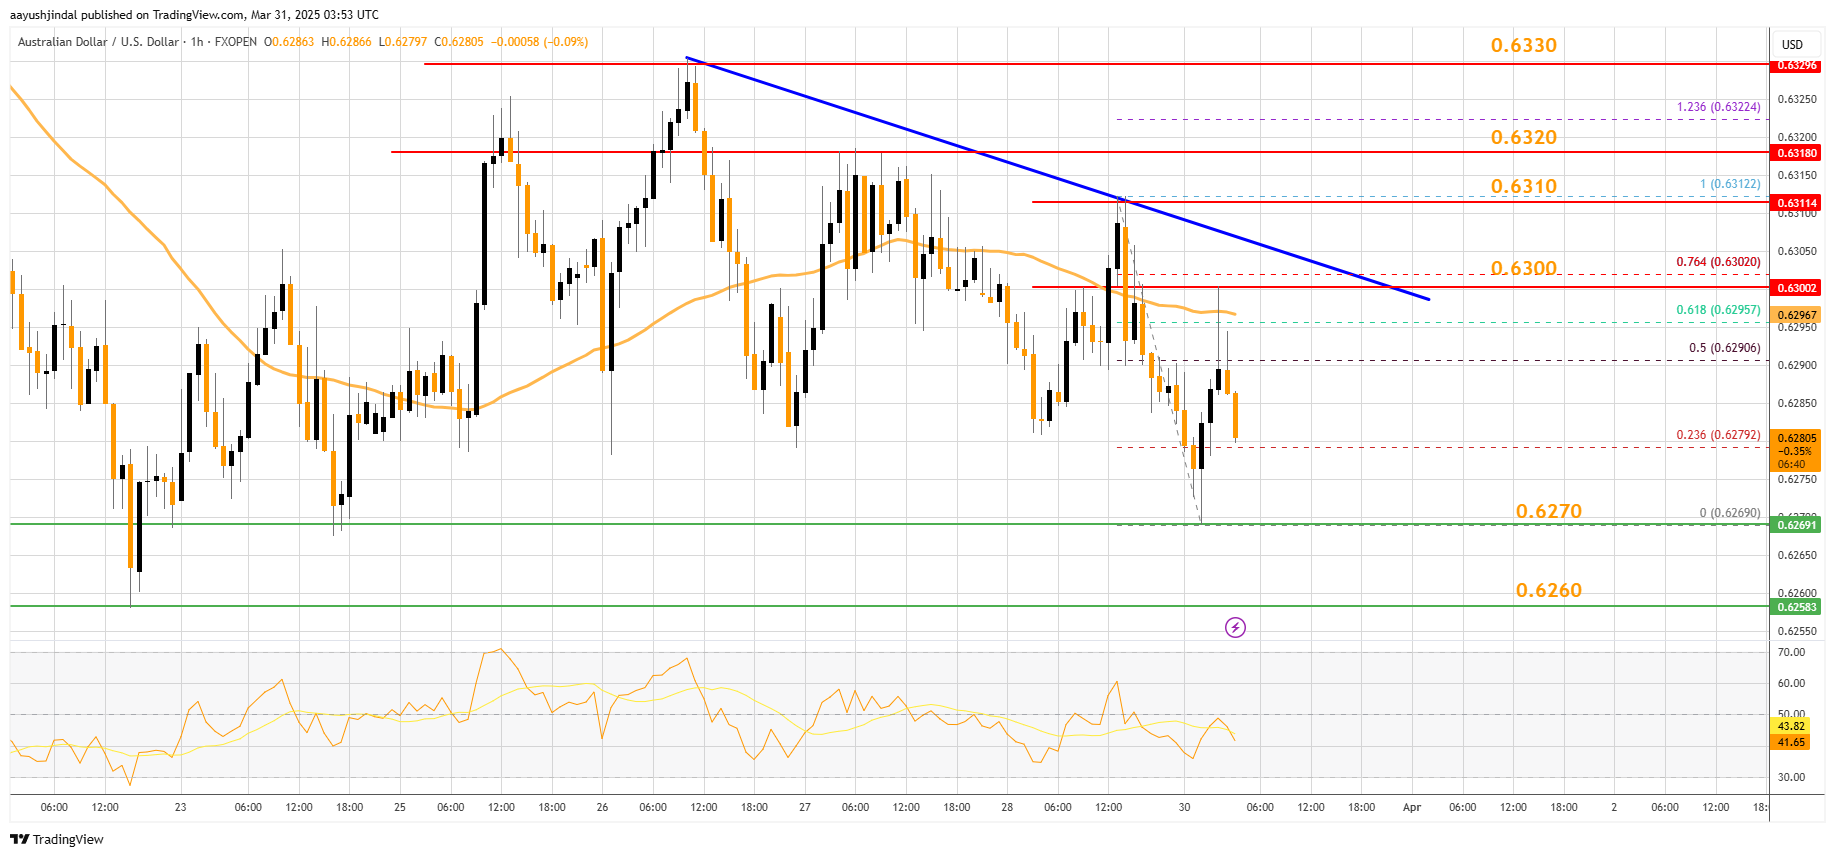Click the Fibonacci 0.236 (0.62792) level label

[1719, 435]
